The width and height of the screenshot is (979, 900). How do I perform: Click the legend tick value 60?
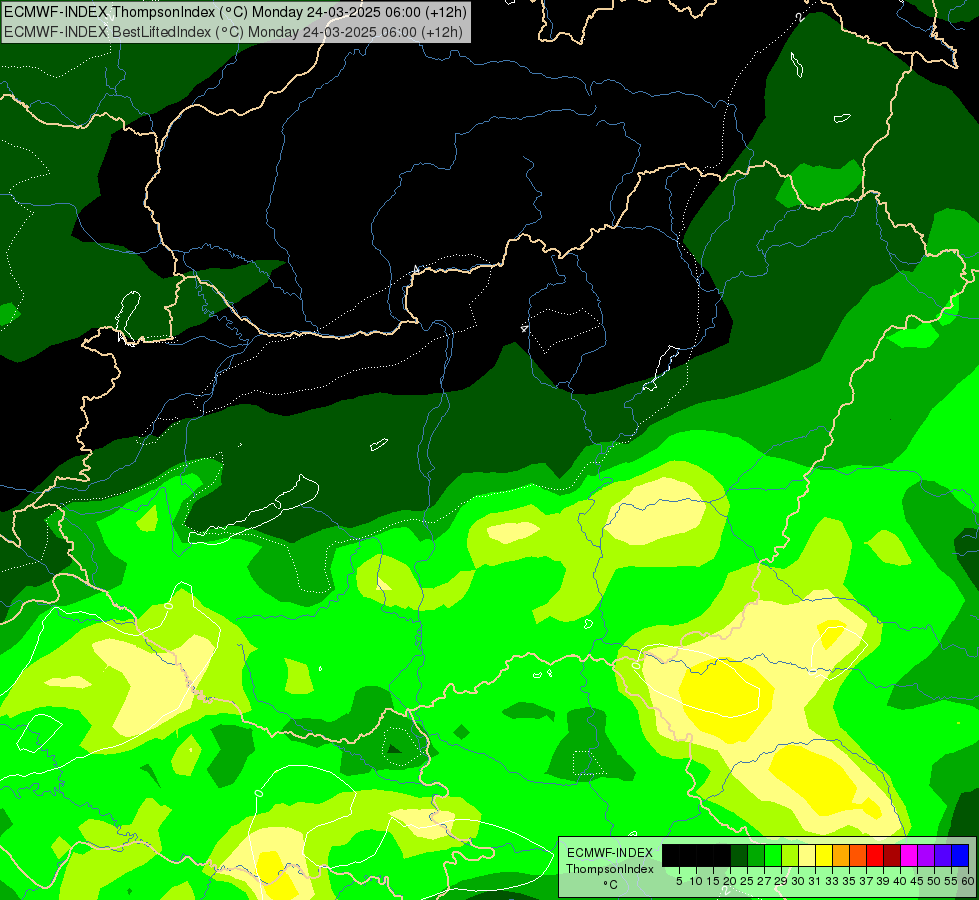(x=968, y=881)
